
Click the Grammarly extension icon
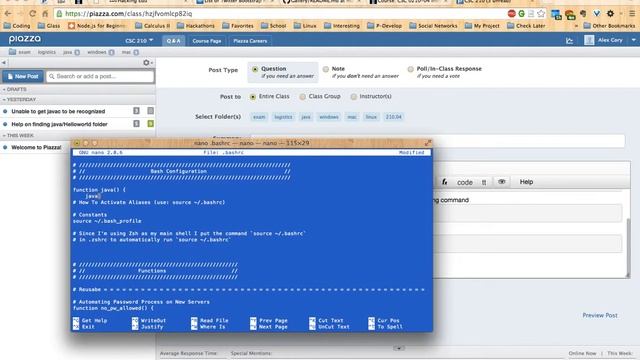521,13
